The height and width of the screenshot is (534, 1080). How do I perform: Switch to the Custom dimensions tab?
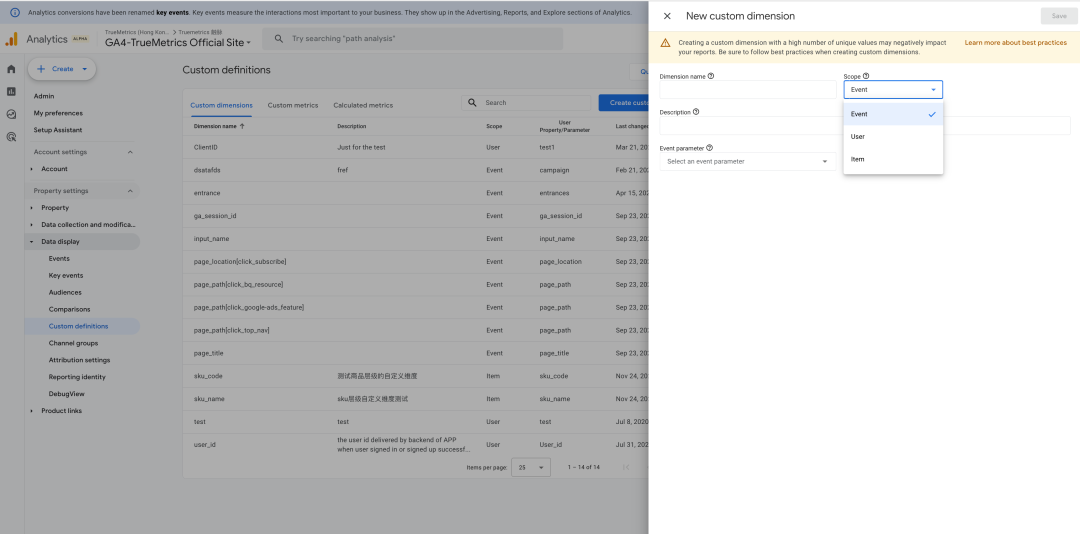(x=221, y=105)
